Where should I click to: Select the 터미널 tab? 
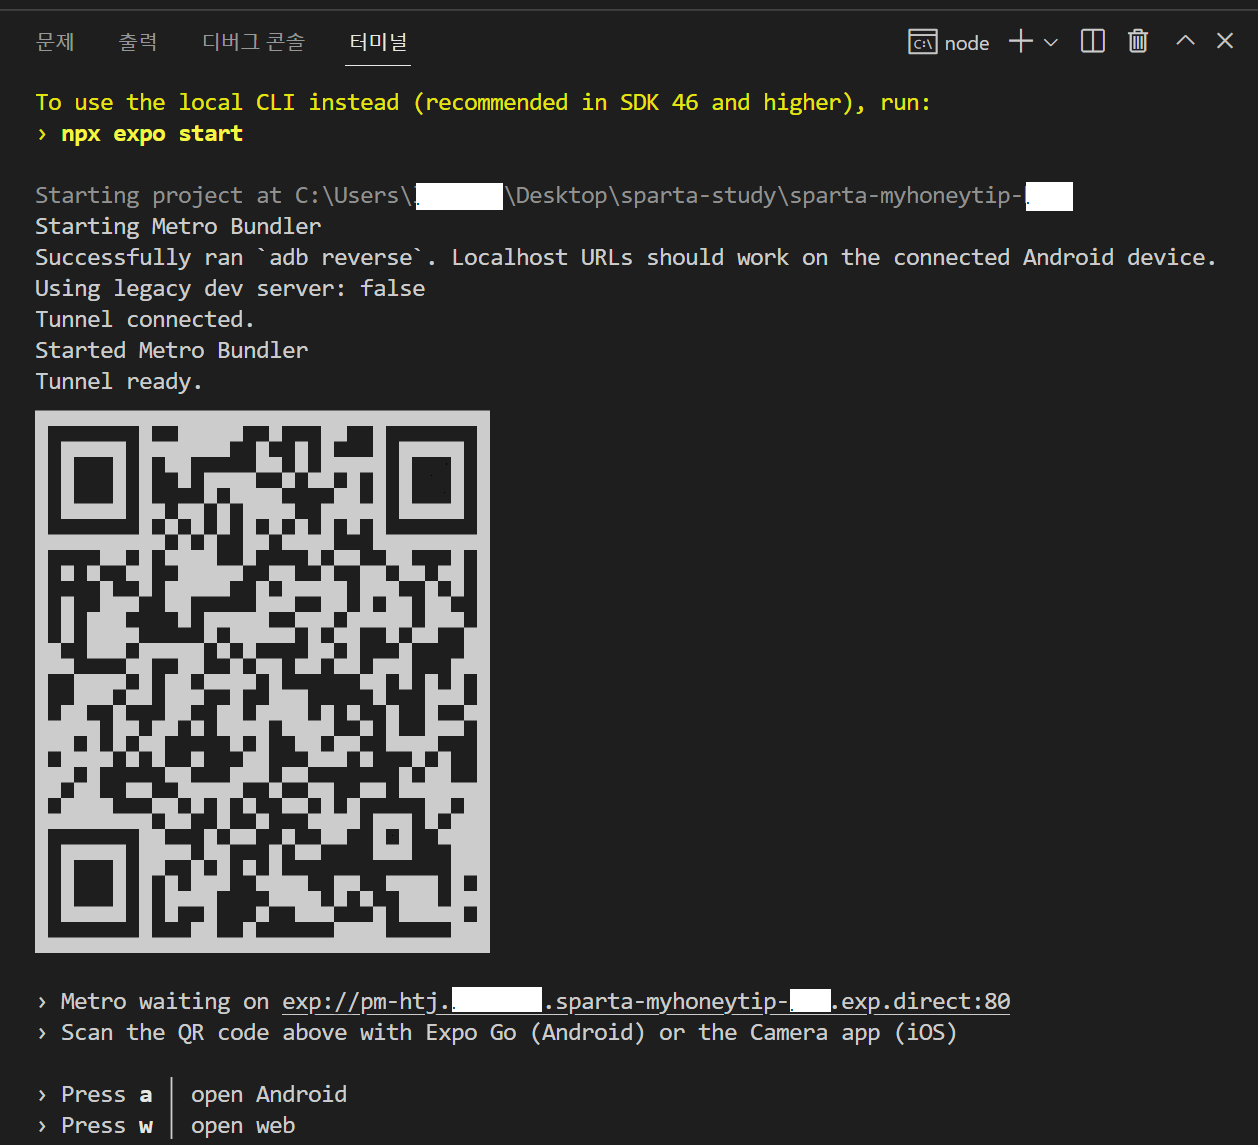(378, 42)
